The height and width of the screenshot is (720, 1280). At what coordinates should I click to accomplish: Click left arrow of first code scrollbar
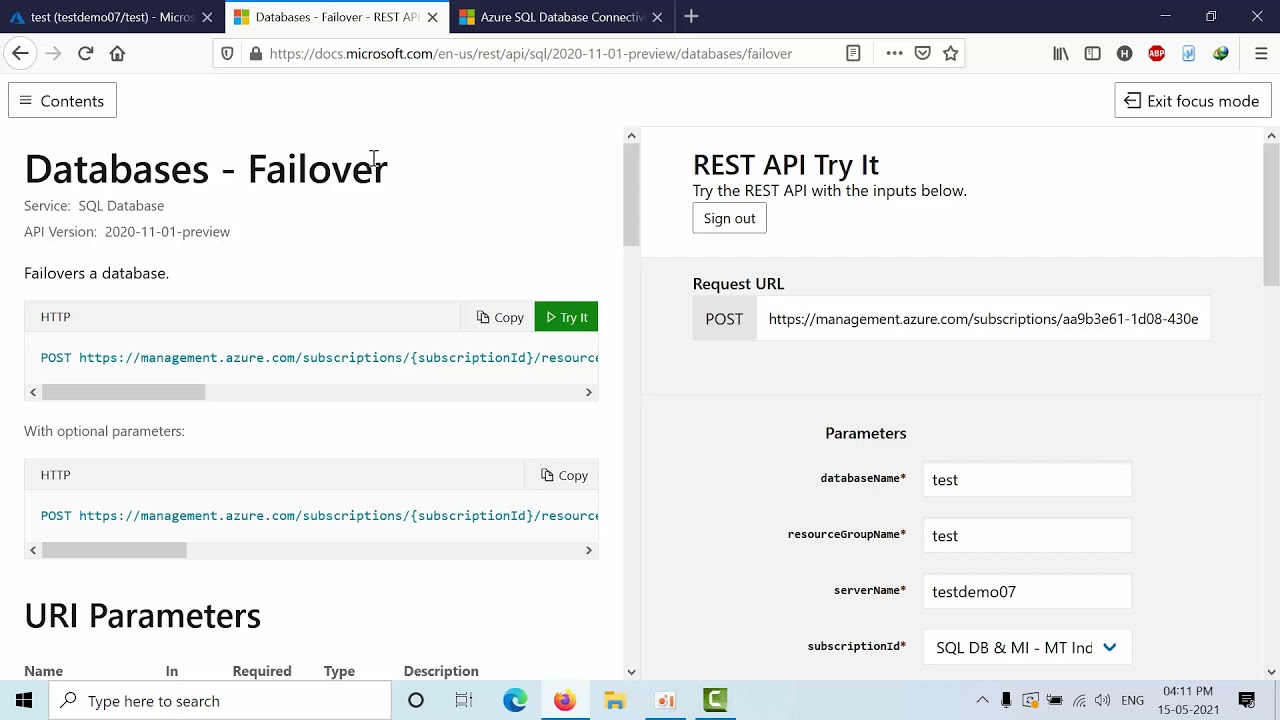click(x=33, y=392)
